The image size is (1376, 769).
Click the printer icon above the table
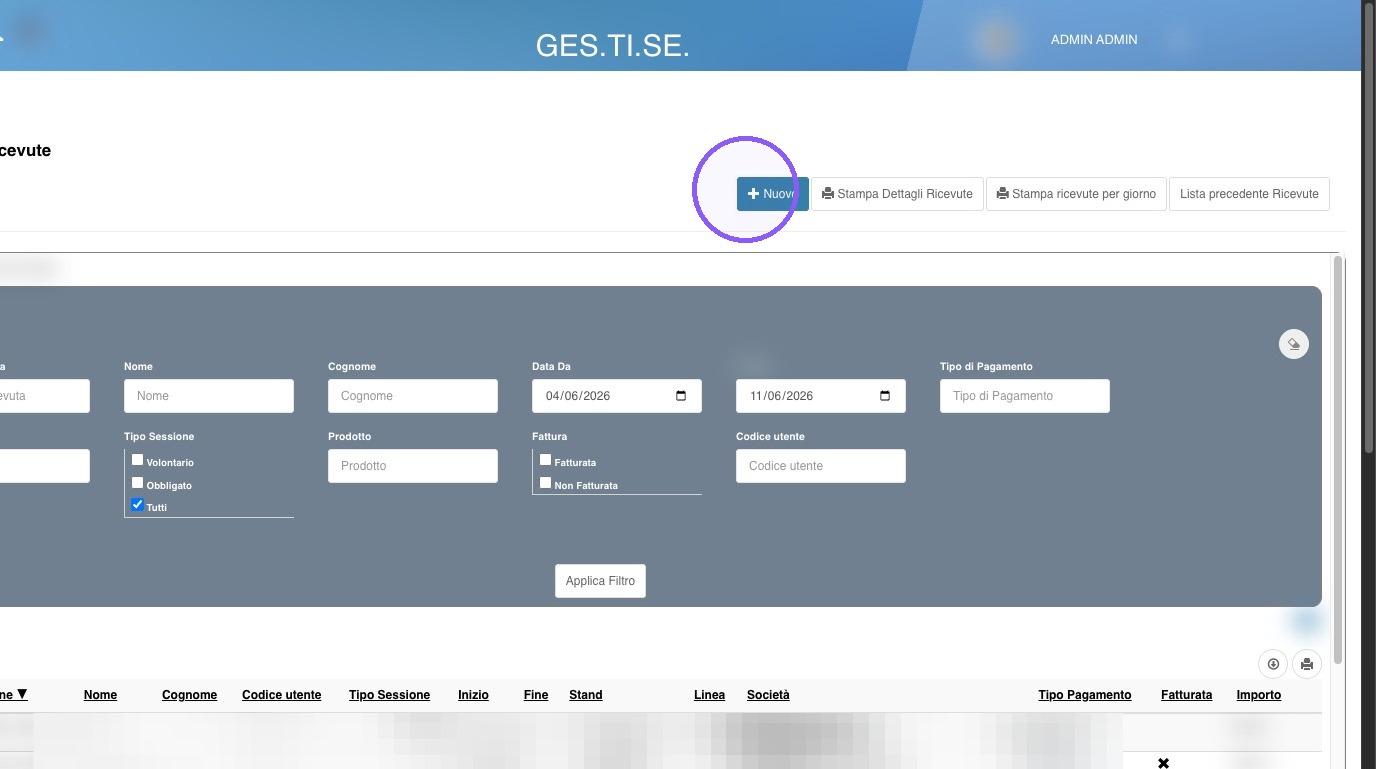pyautogui.click(x=1307, y=664)
